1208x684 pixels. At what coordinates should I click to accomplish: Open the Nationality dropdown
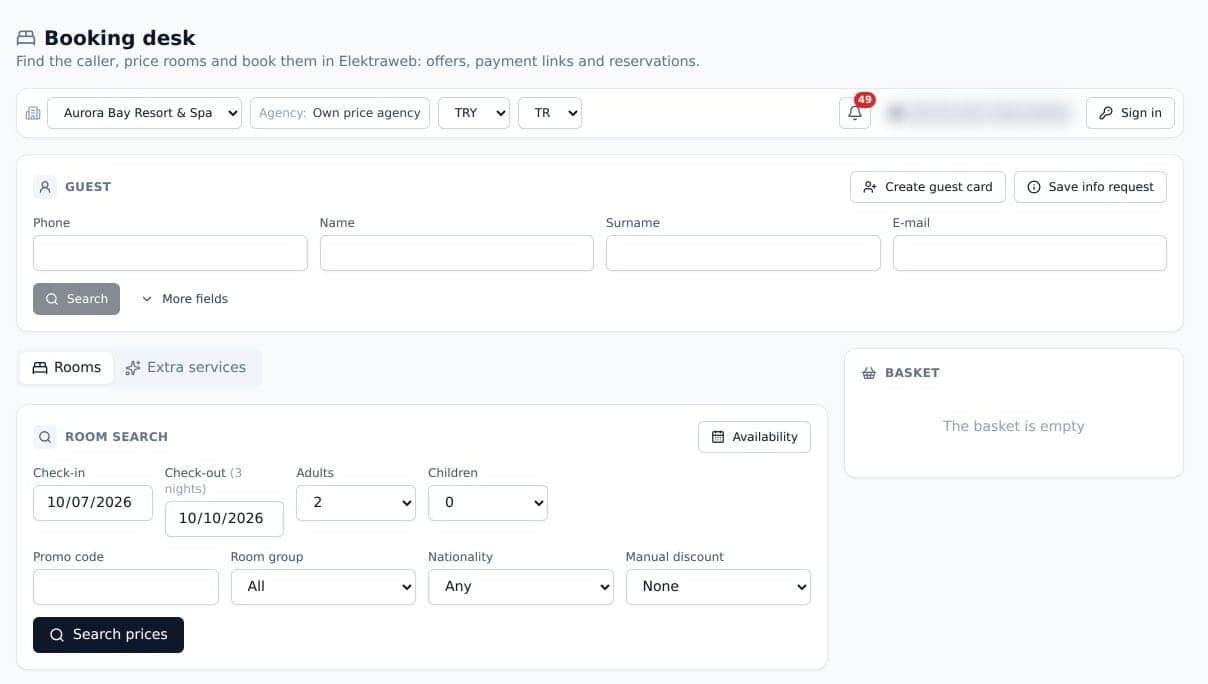click(521, 586)
